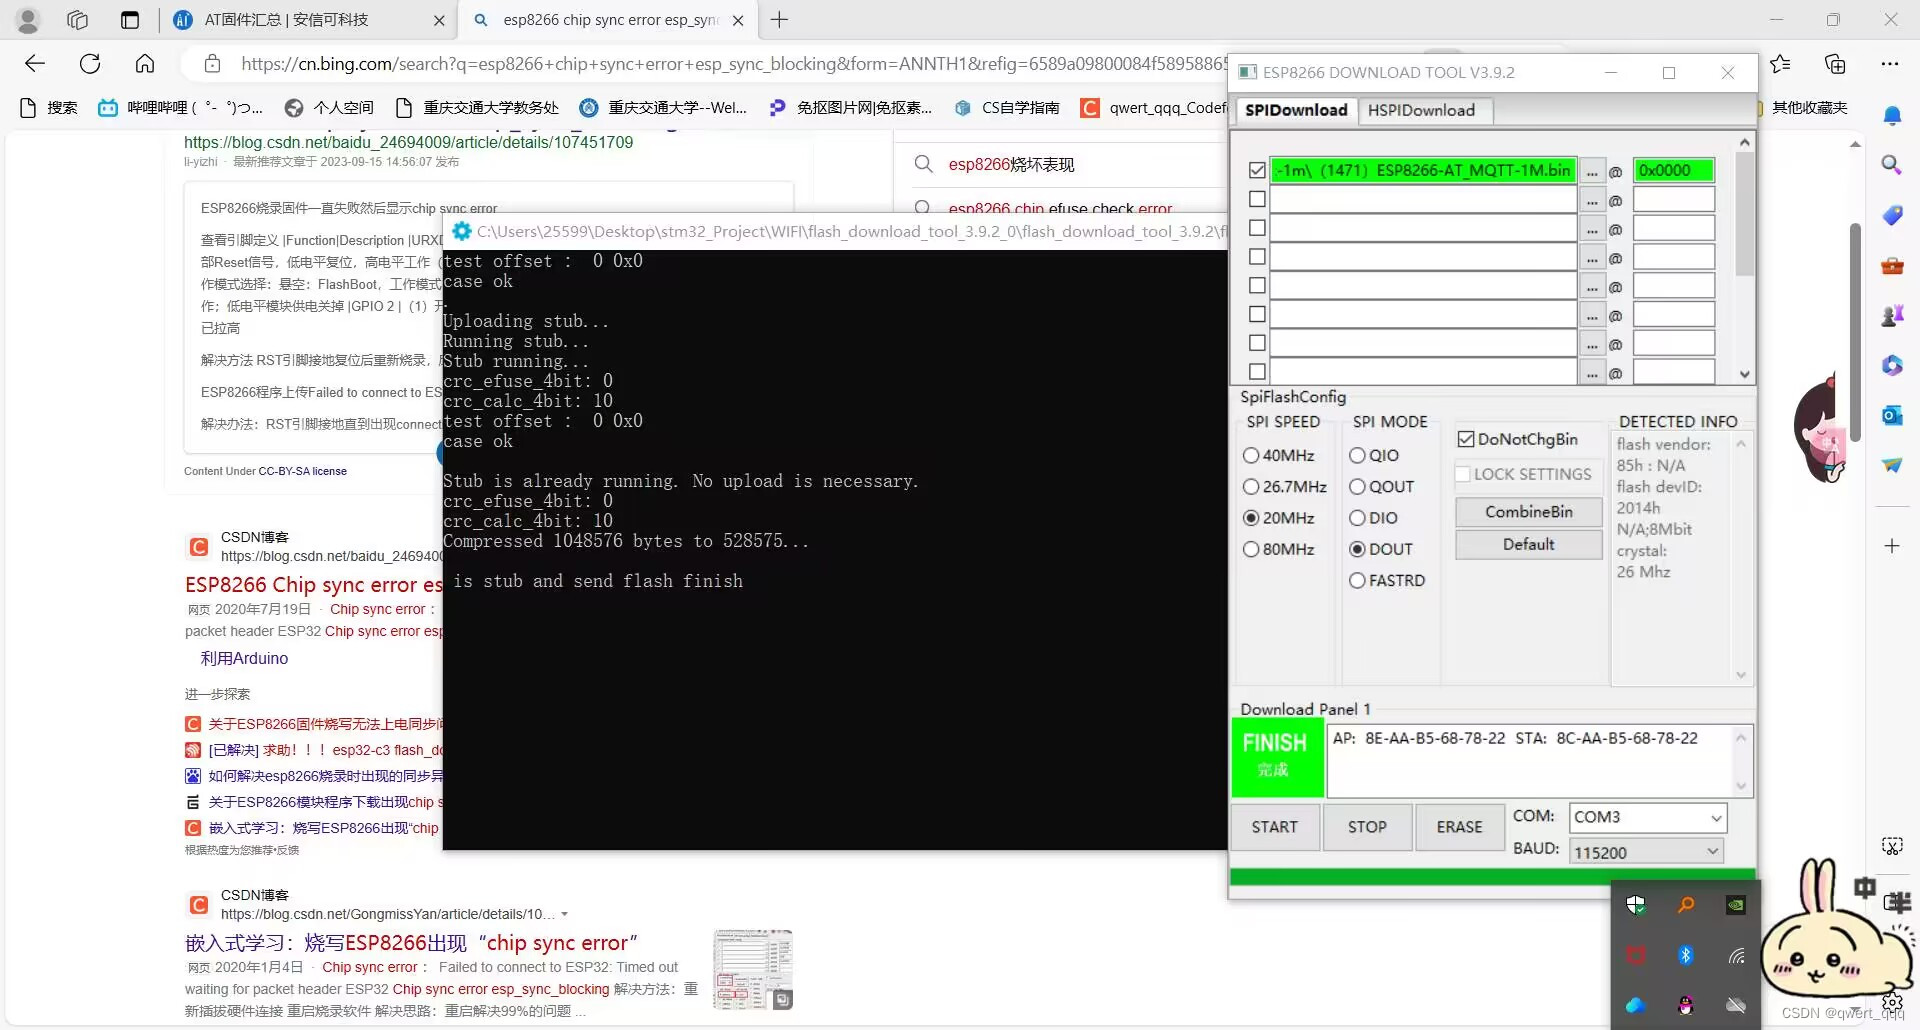
Task: Go back in the browser
Action: click(x=35, y=64)
